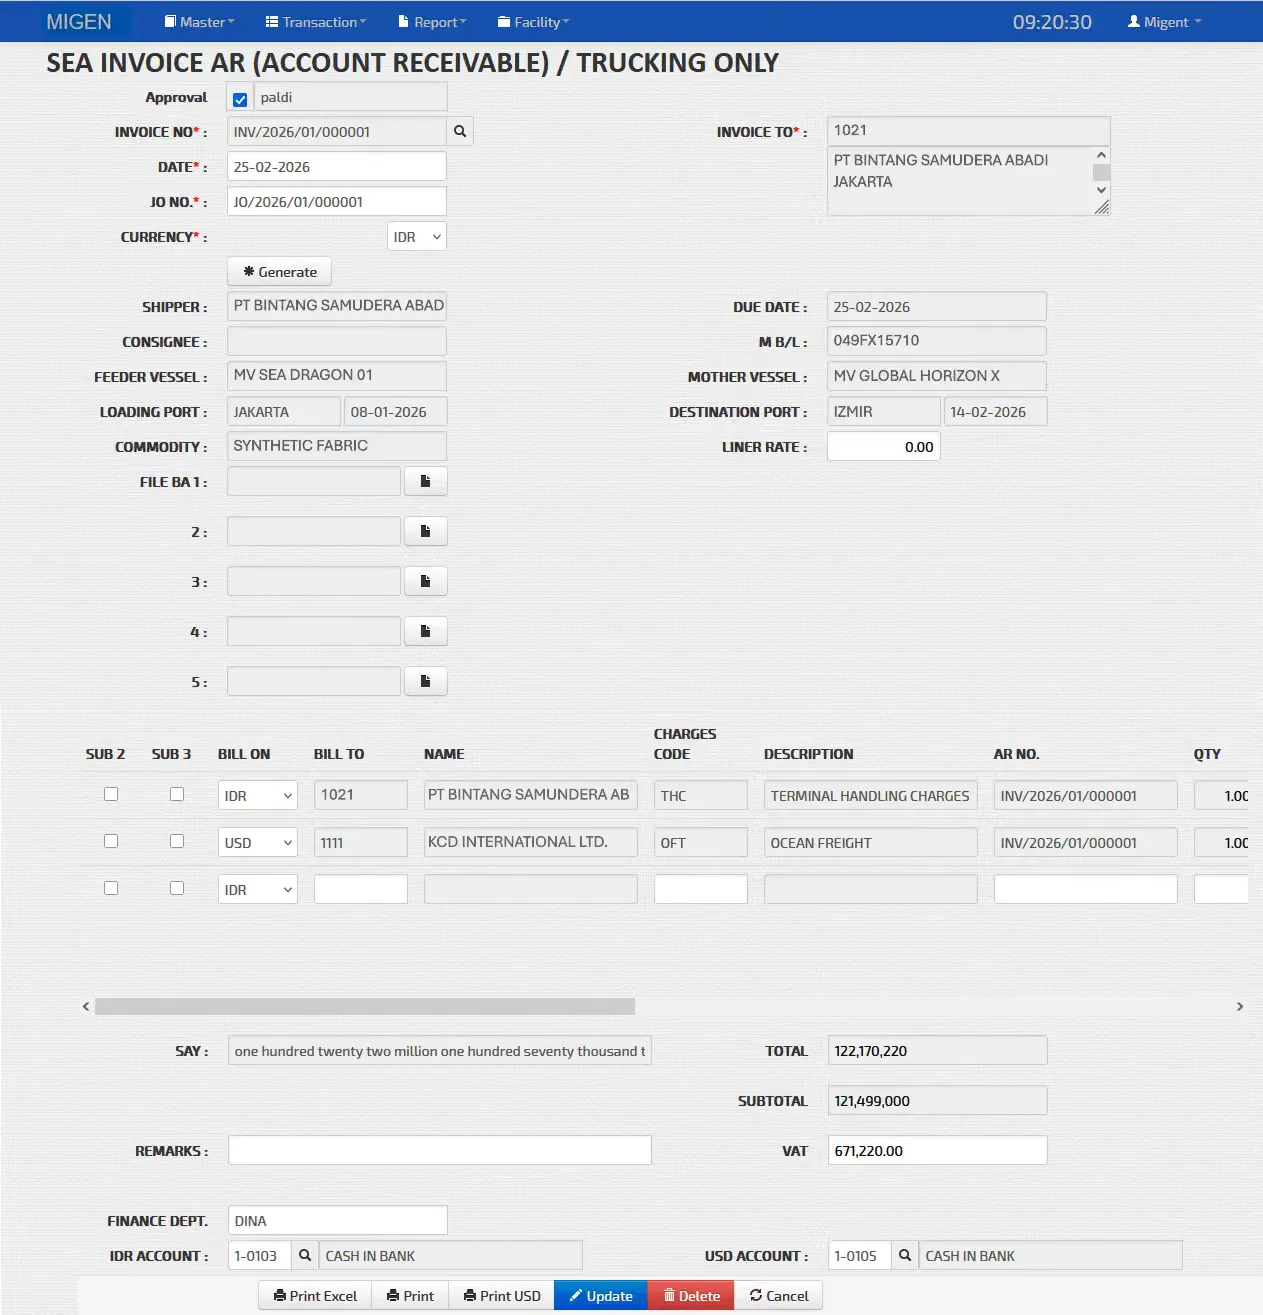The height and width of the screenshot is (1315, 1263).
Task: Click the VAT input field
Action: [x=938, y=1151]
